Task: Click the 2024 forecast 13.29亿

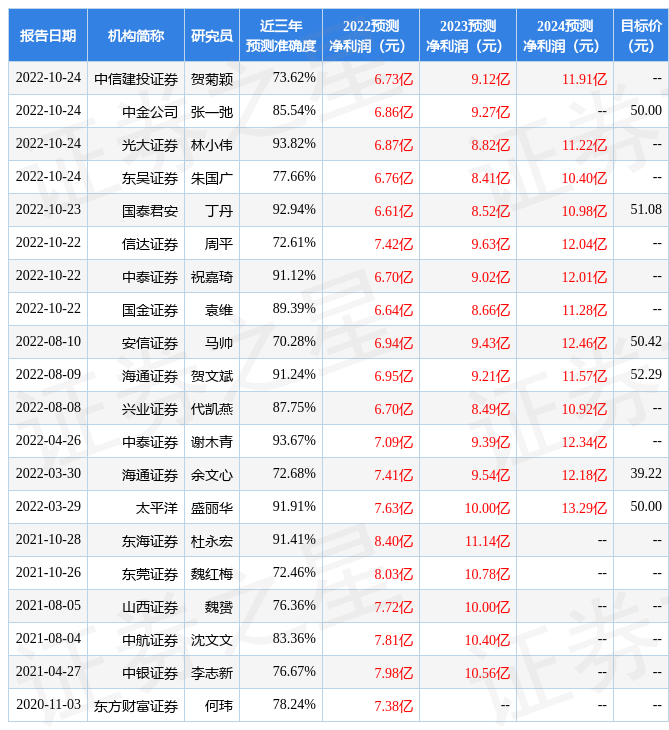Action: (x=584, y=508)
